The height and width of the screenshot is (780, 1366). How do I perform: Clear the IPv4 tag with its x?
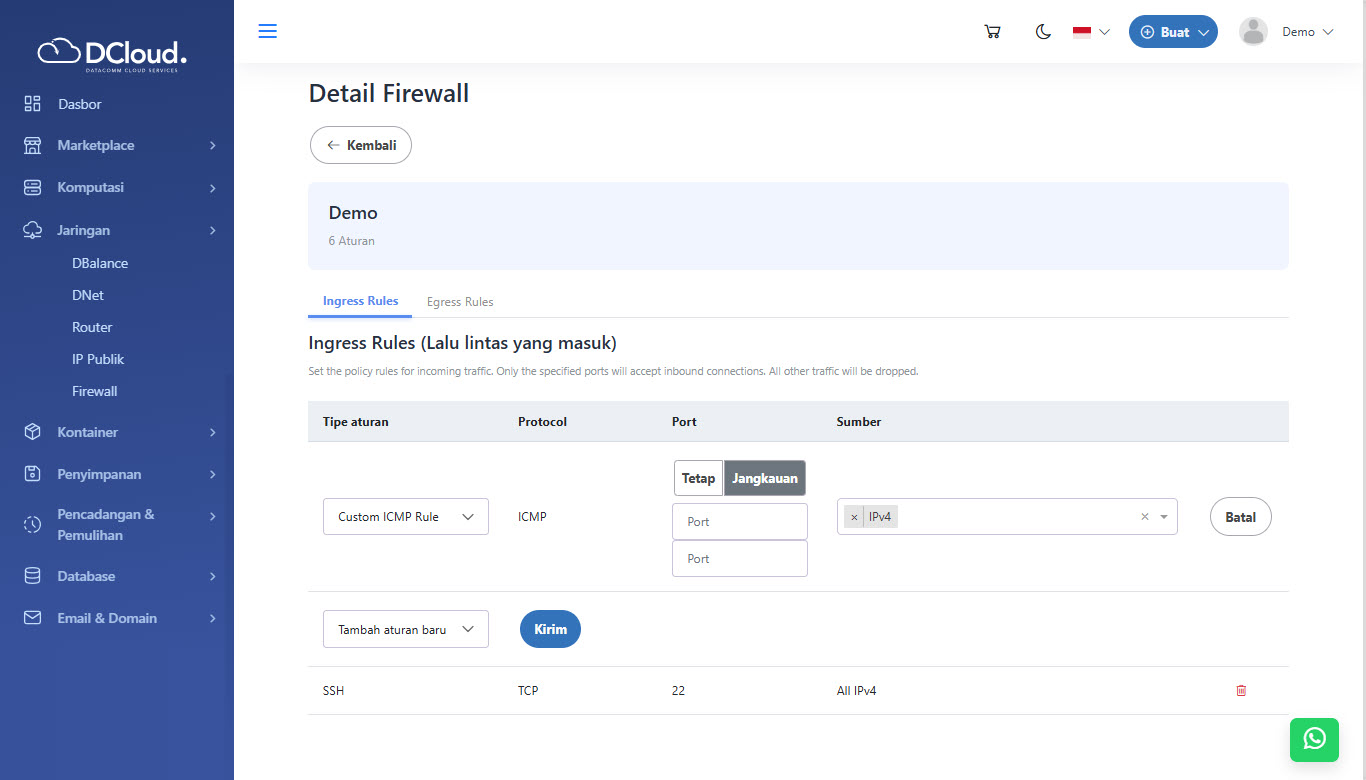pyautogui.click(x=854, y=517)
